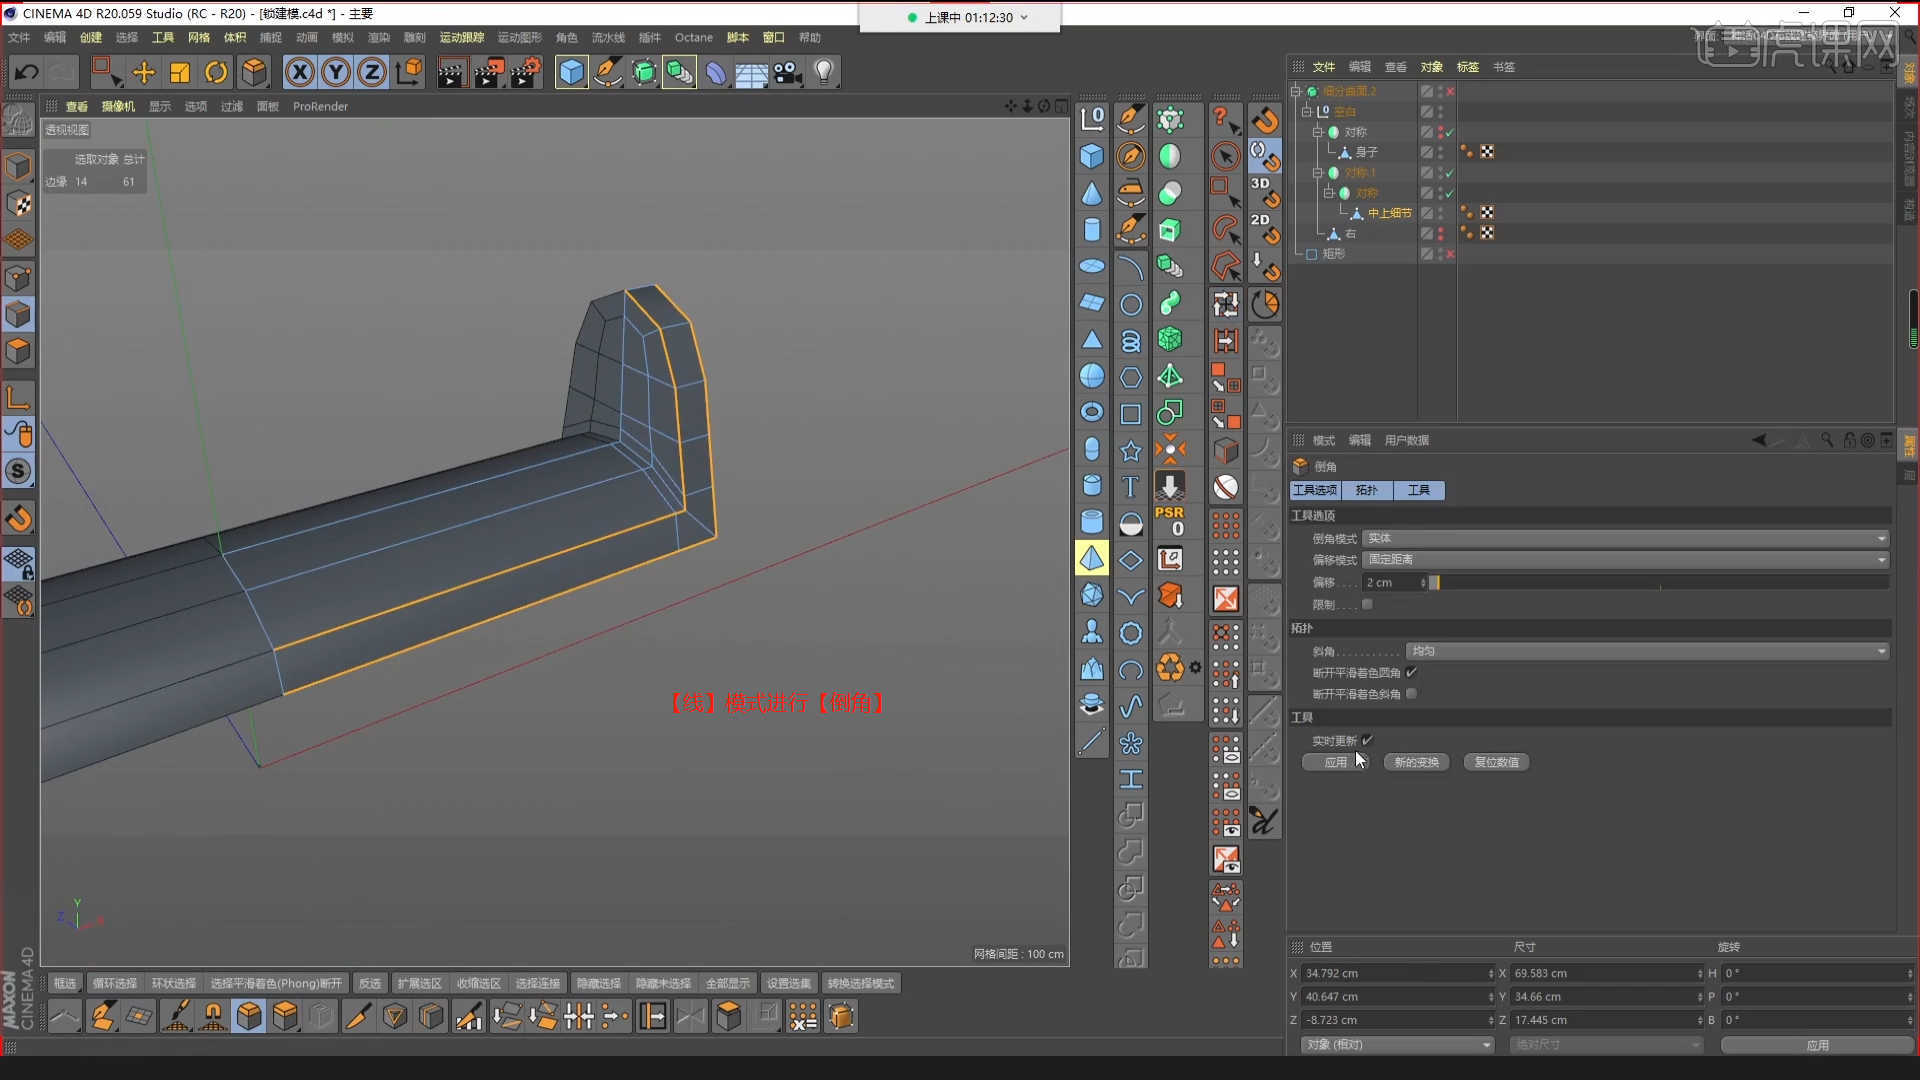Collapse the 空白 null tree node
Viewport: 1920px width, 1080px height.
pyautogui.click(x=1307, y=111)
